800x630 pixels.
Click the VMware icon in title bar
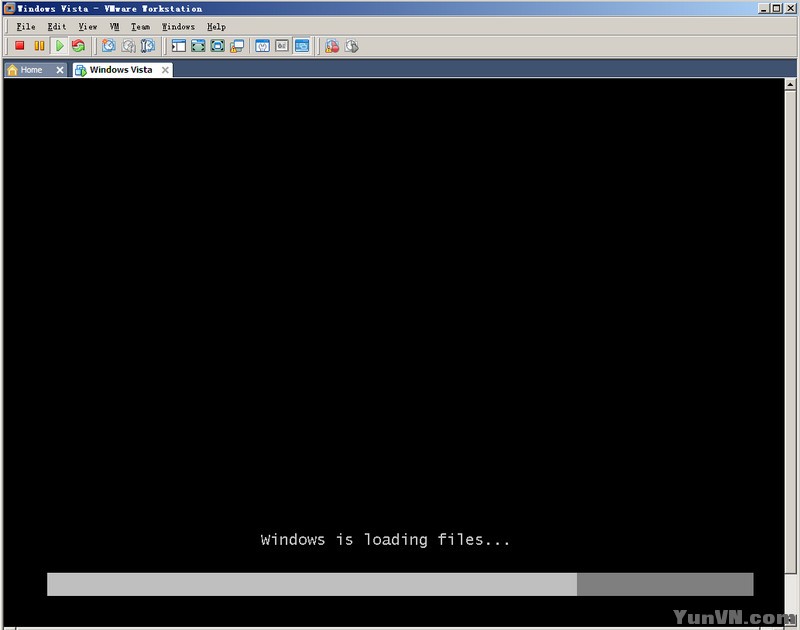point(9,8)
